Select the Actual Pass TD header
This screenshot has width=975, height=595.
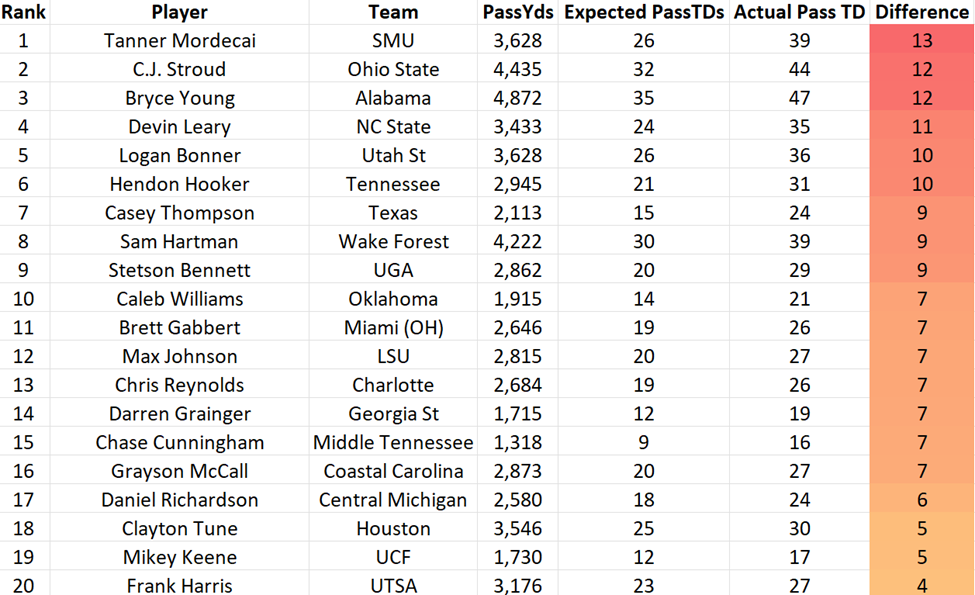click(x=799, y=12)
